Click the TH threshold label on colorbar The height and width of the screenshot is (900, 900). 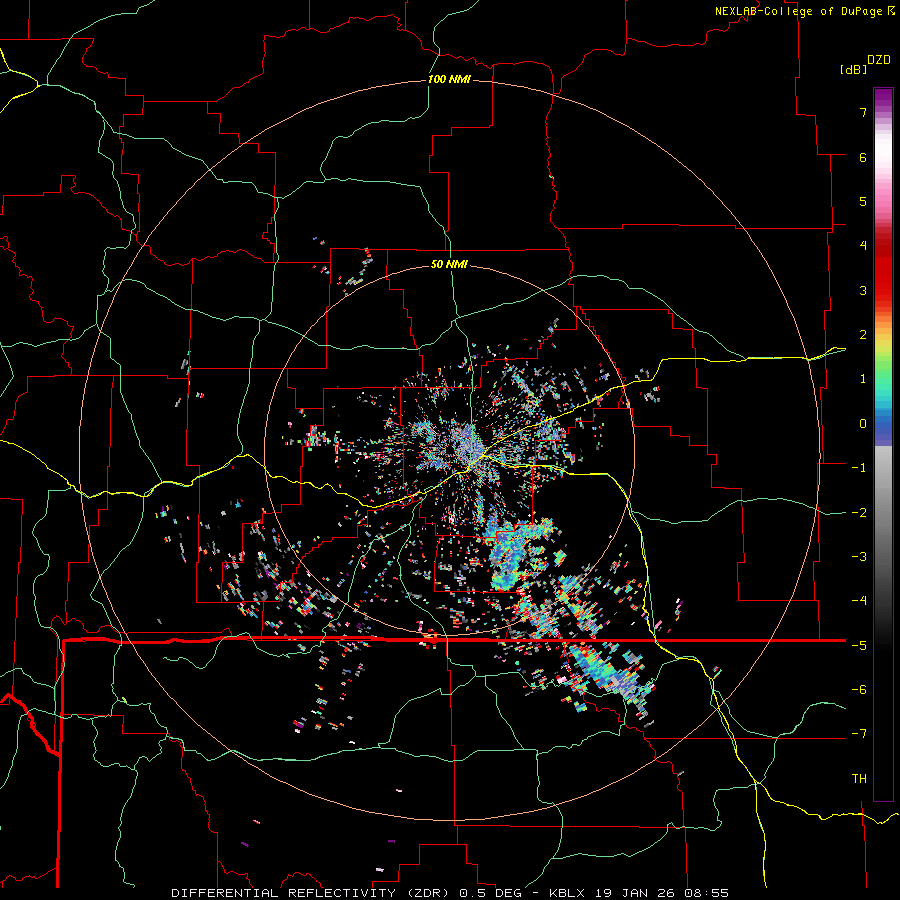click(x=859, y=779)
